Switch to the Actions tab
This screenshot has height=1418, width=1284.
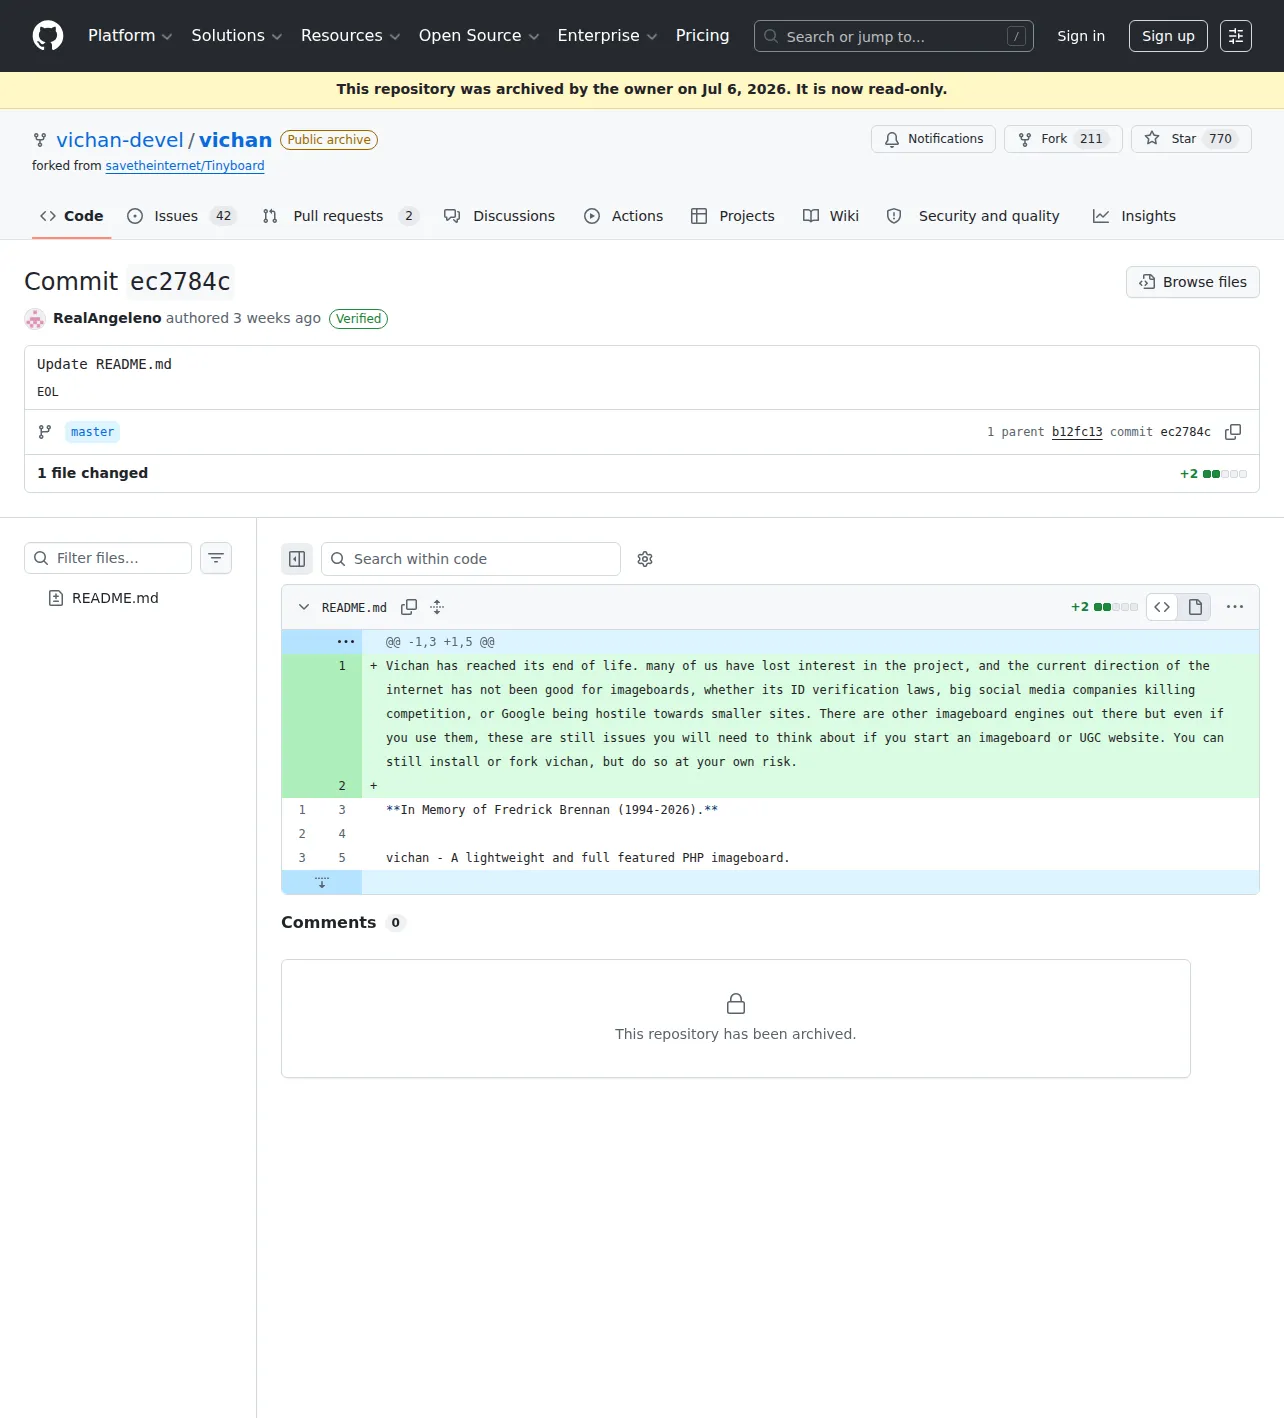point(623,216)
